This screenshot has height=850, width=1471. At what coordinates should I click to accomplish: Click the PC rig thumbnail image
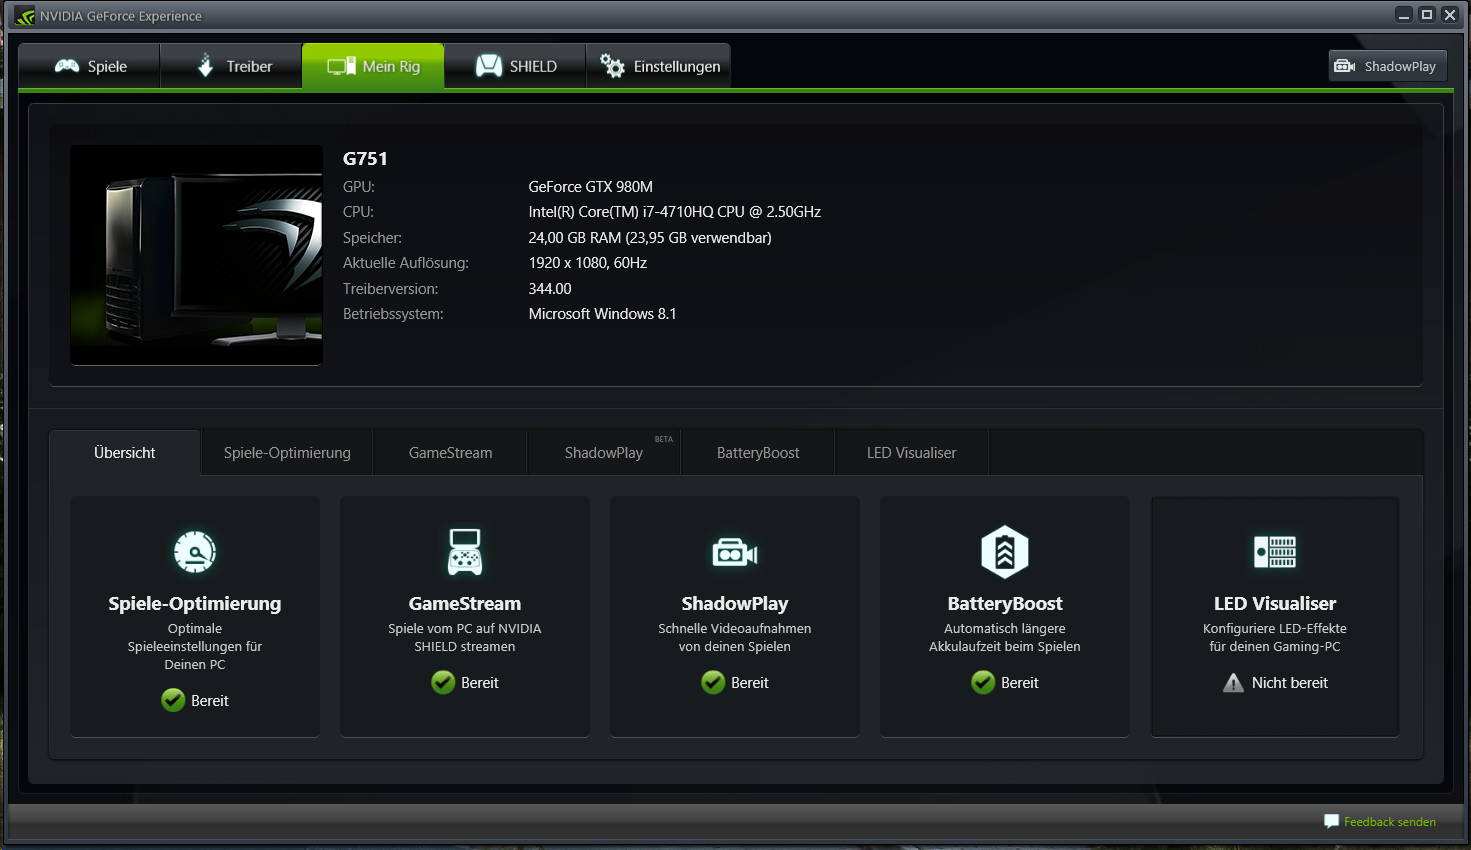pyautogui.click(x=196, y=255)
